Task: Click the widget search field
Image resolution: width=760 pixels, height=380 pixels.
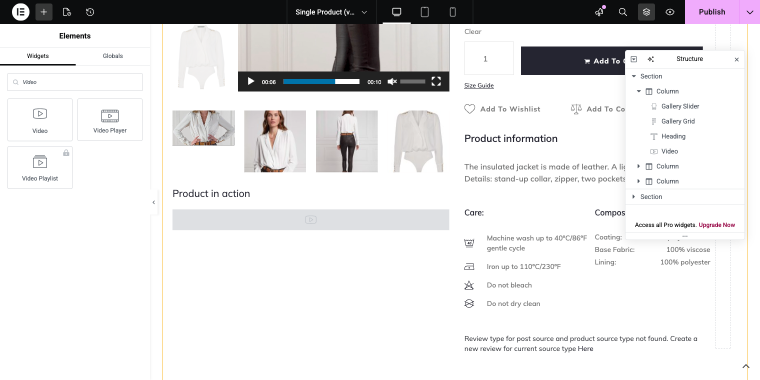Action: (75, 82)
